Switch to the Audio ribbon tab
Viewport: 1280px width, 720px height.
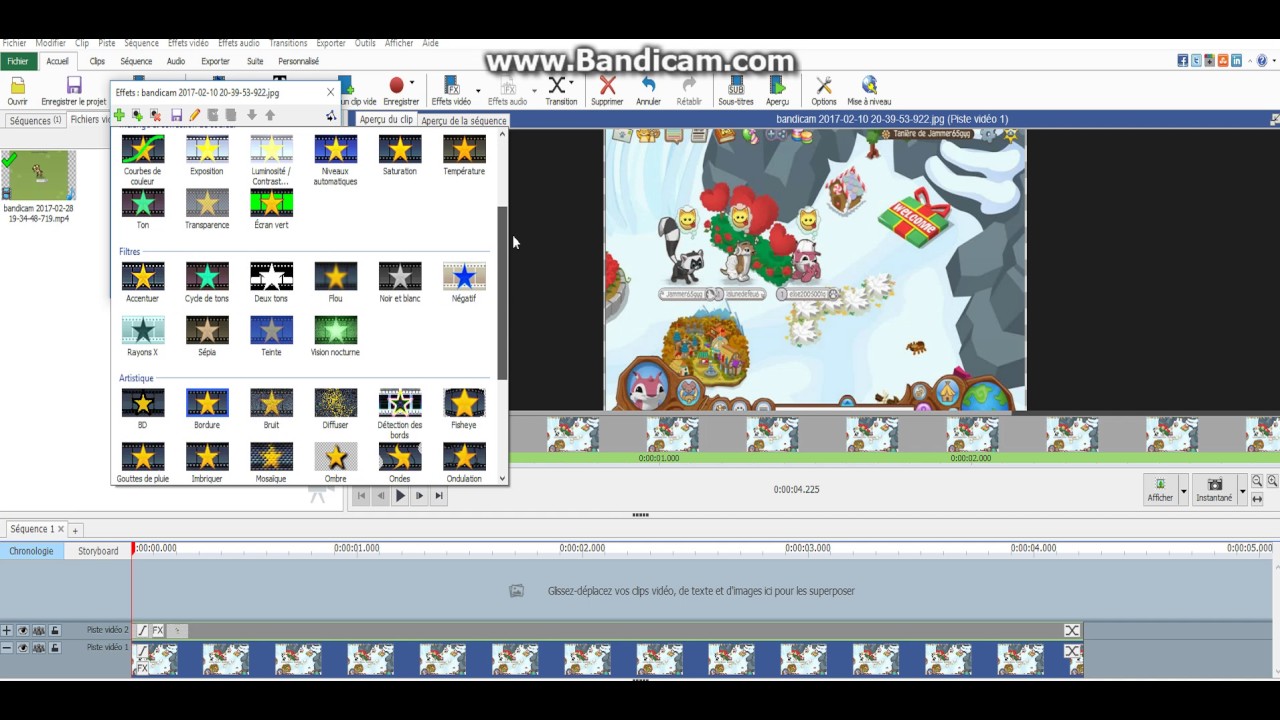[176, 61]
